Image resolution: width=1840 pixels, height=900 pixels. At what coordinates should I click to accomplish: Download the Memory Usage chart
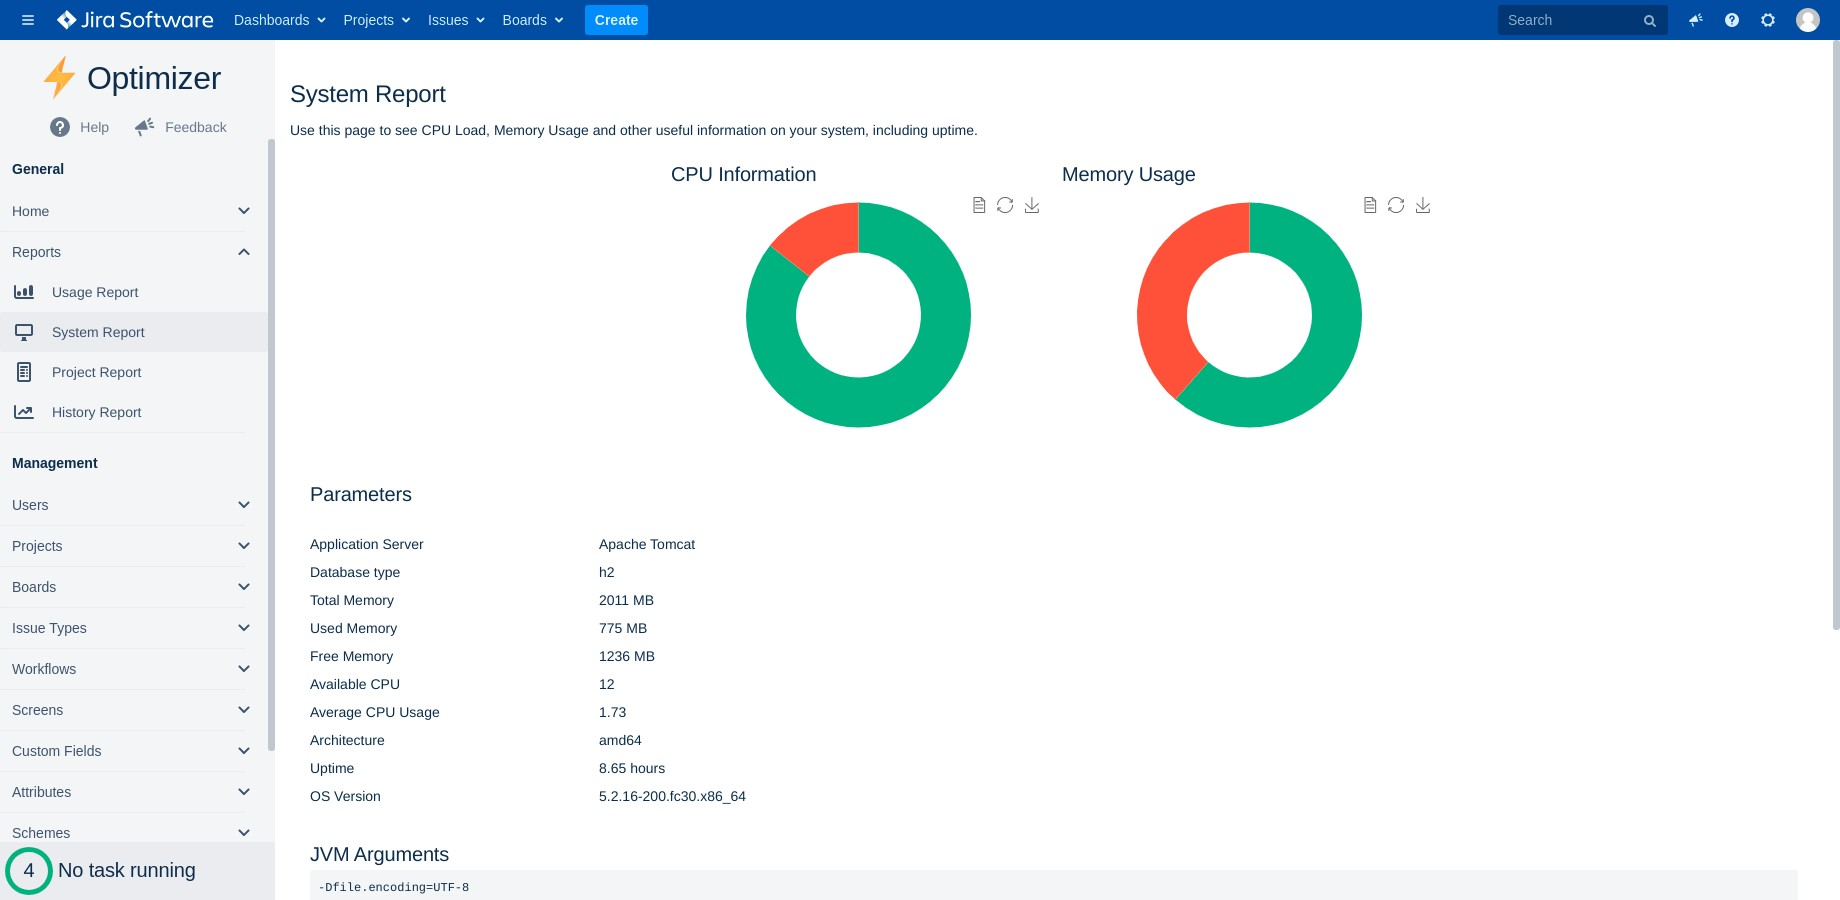(x=1423, y=205)
